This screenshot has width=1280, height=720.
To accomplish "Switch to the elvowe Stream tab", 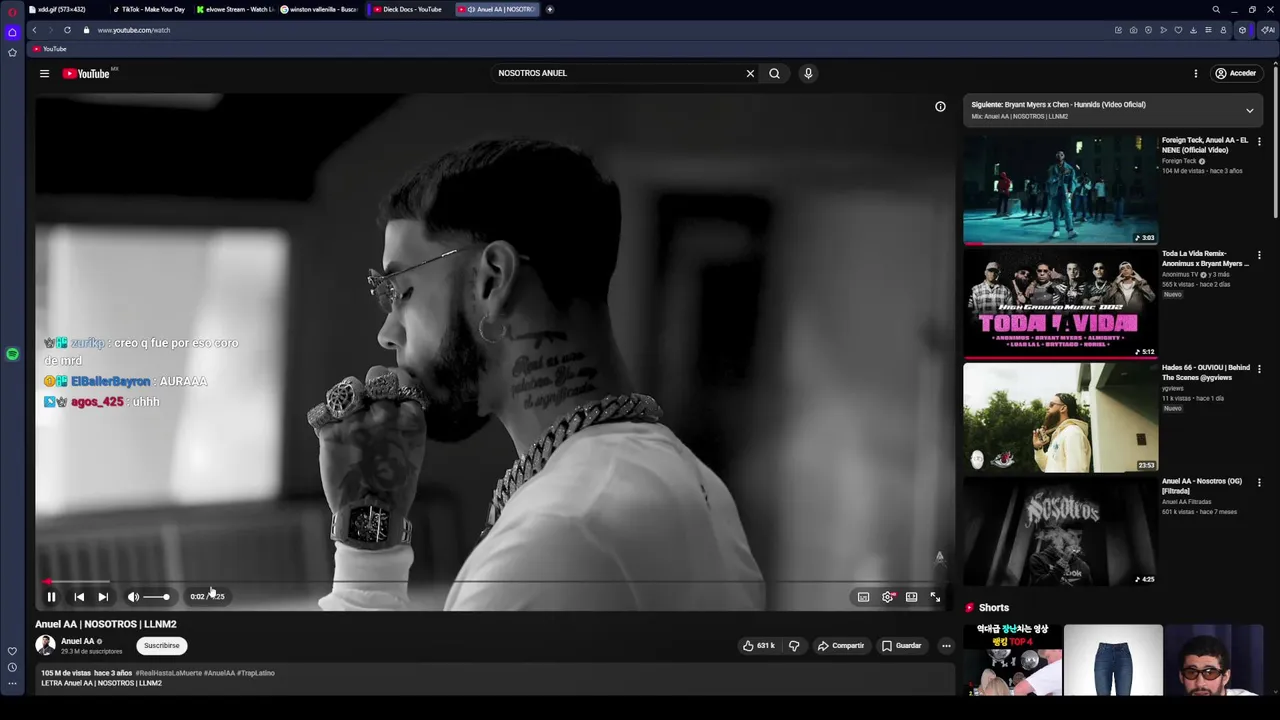I will click(x=234, y=9).
